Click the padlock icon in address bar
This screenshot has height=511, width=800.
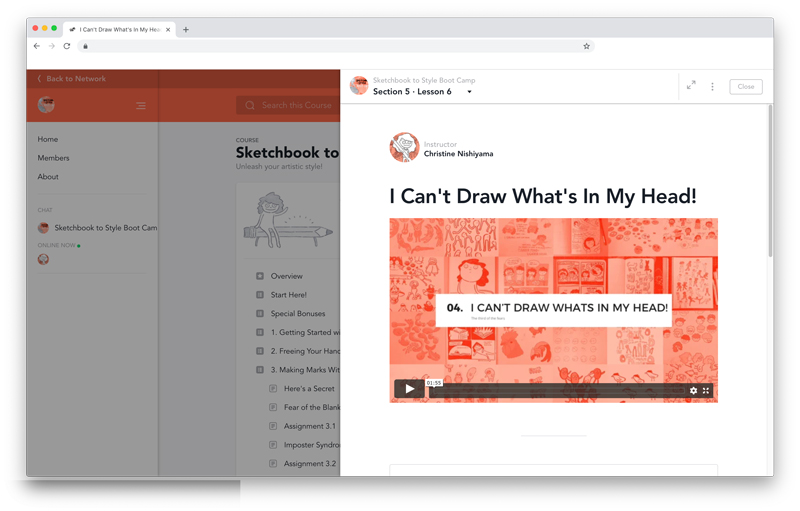(85, 46)
